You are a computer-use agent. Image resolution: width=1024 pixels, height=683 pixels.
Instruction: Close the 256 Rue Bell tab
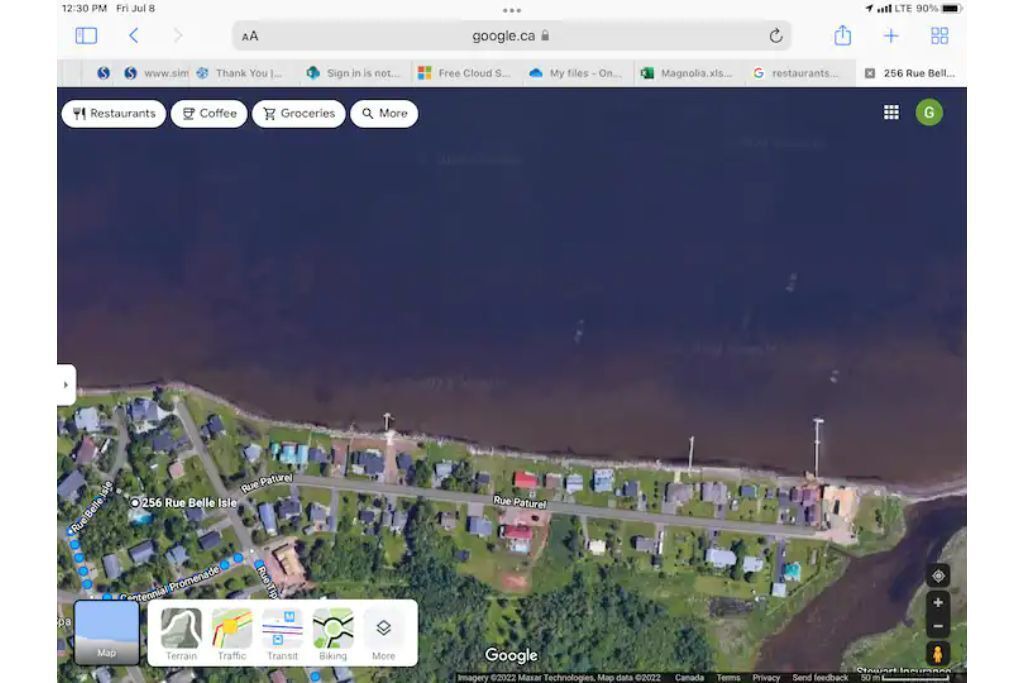[870, 73]
